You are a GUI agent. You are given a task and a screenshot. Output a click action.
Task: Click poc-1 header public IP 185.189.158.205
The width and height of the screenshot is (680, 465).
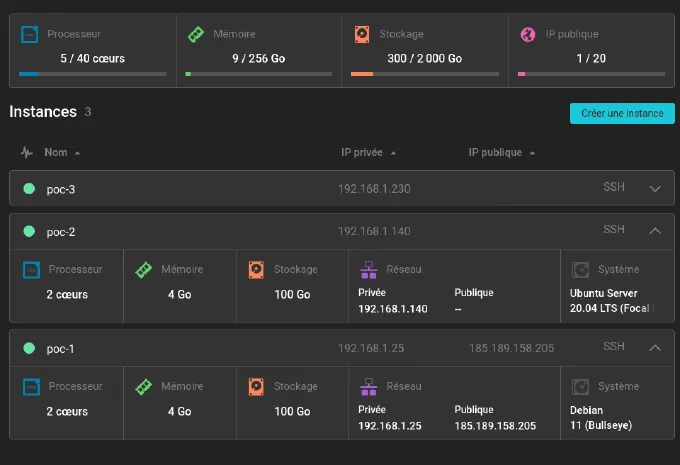click(511, 348)
